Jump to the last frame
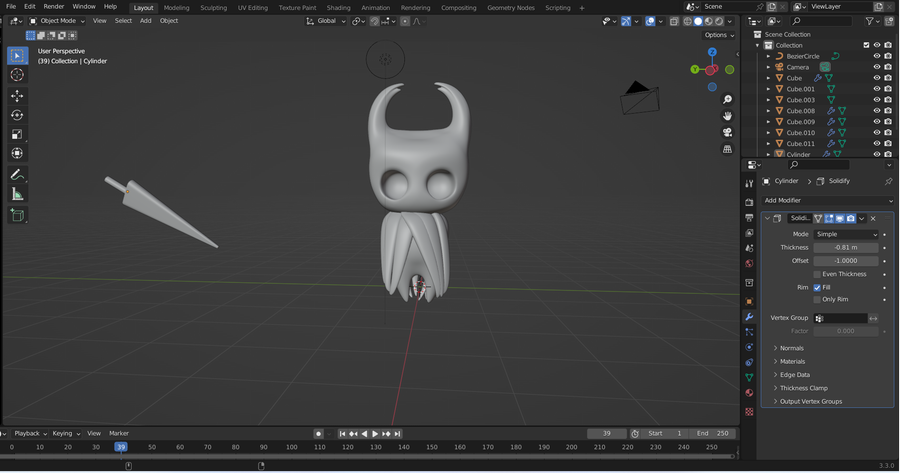This screenshot has height=473, width=900. [397, 434]
